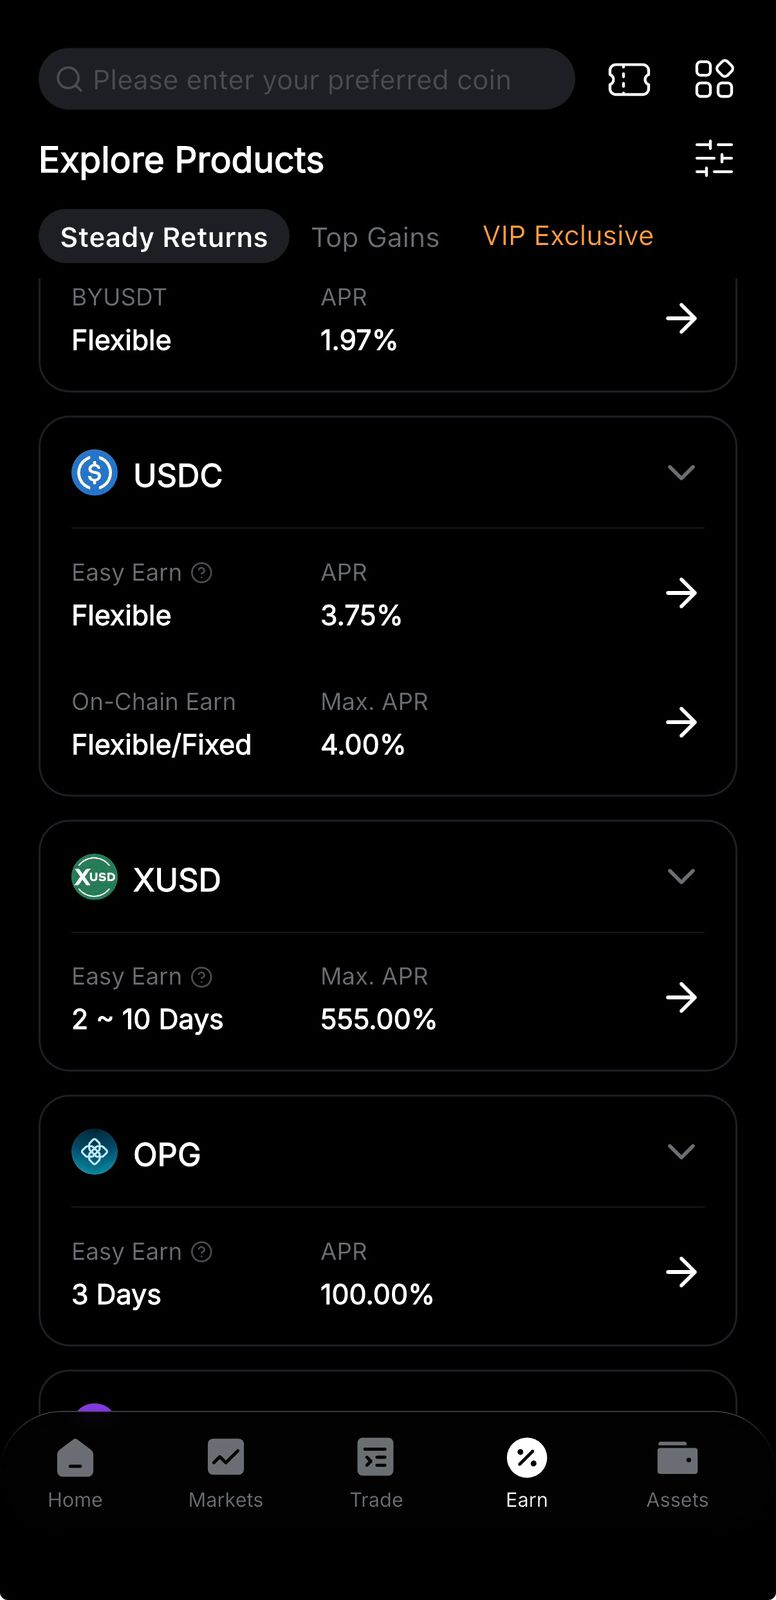This screenshot has width=776, height=1600.
Task: Open USDC On-Chain Earn 4.00% arrow
Action: [x=681, y=722]
